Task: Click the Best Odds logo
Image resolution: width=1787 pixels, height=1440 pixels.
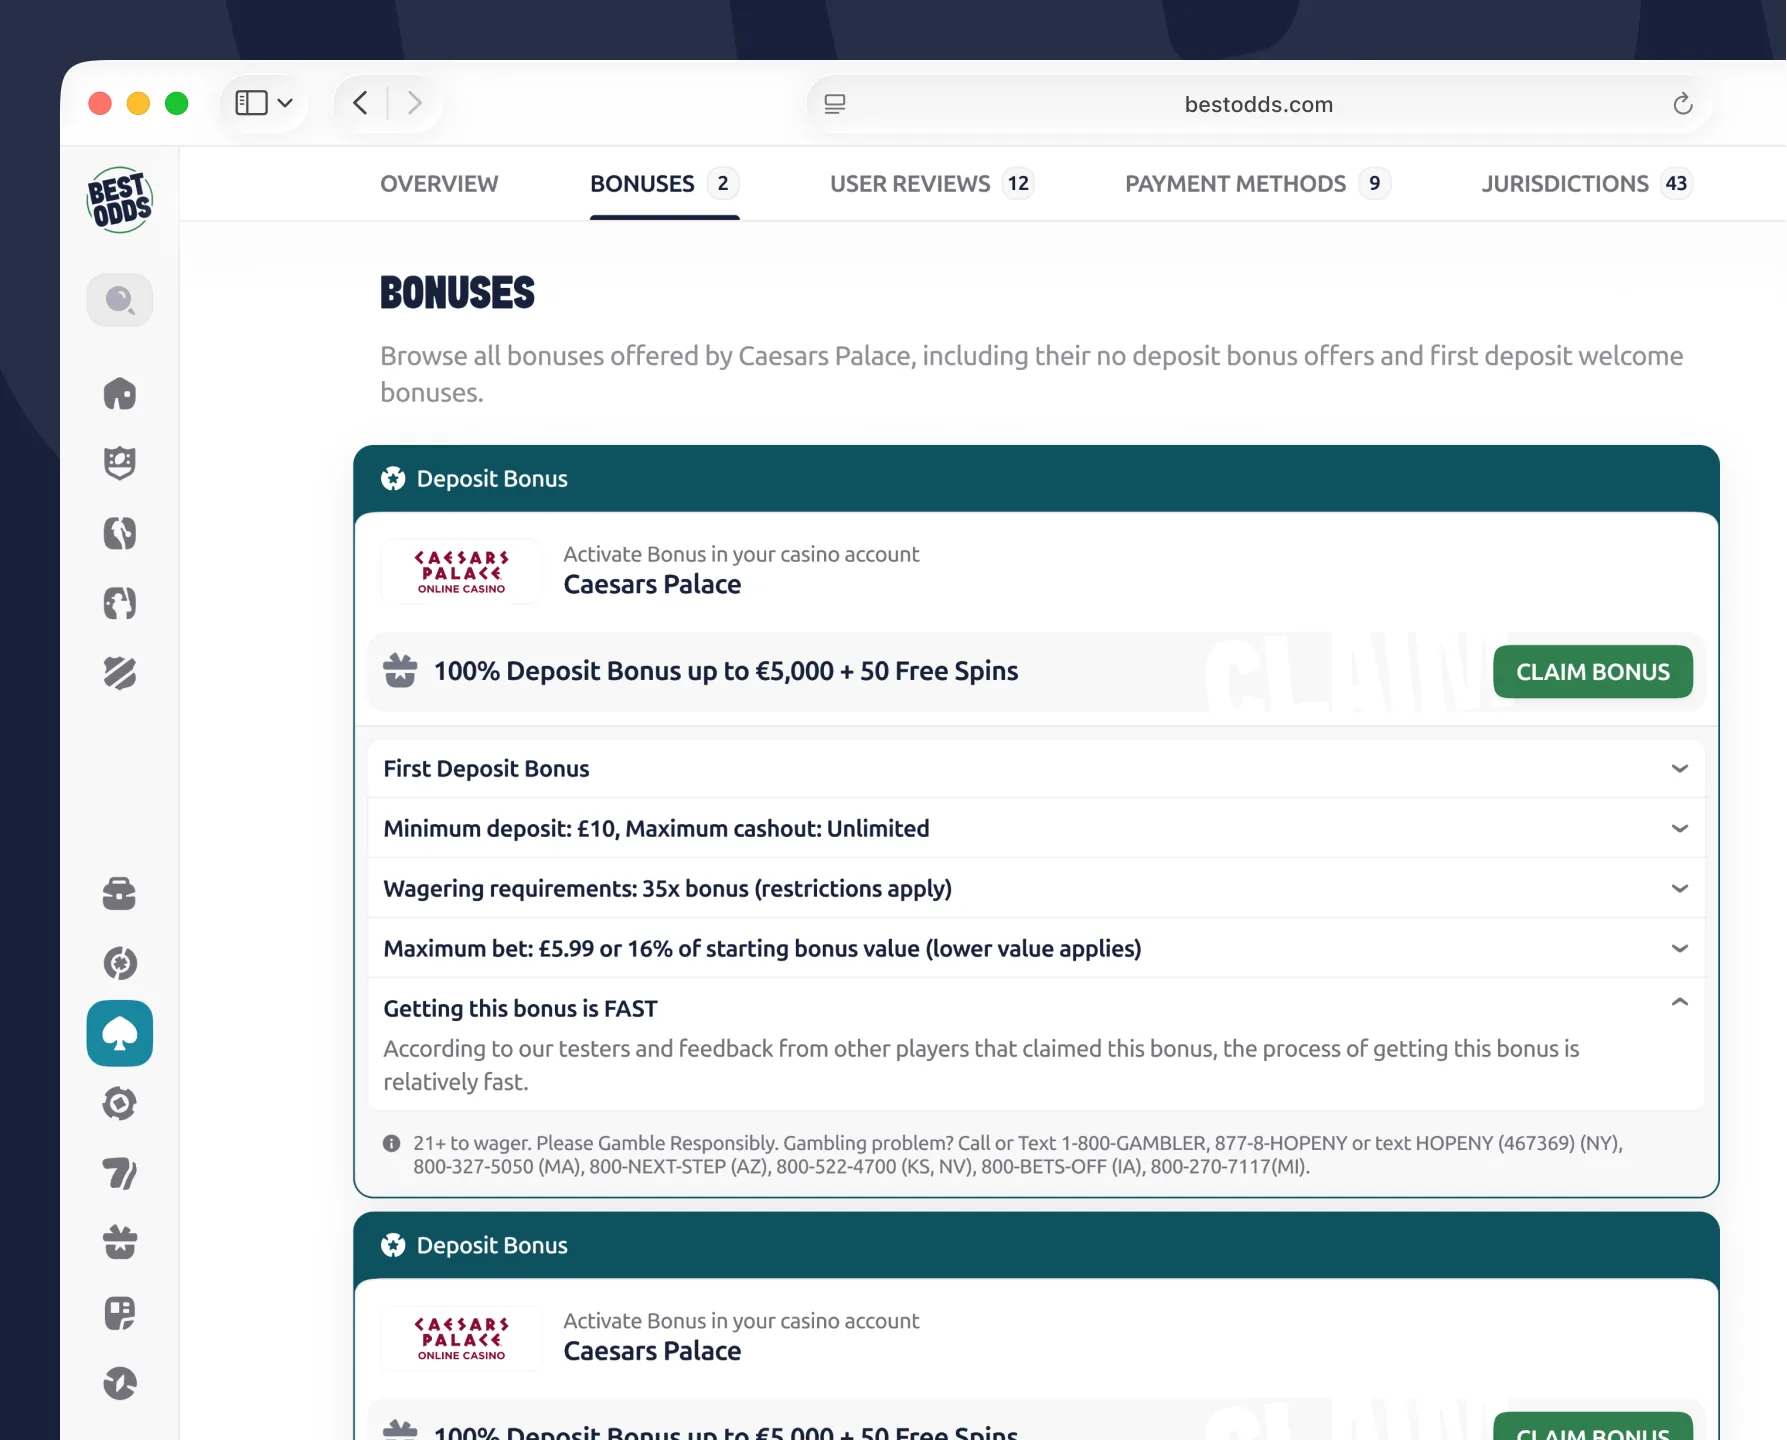Action: tap(120, 200)
